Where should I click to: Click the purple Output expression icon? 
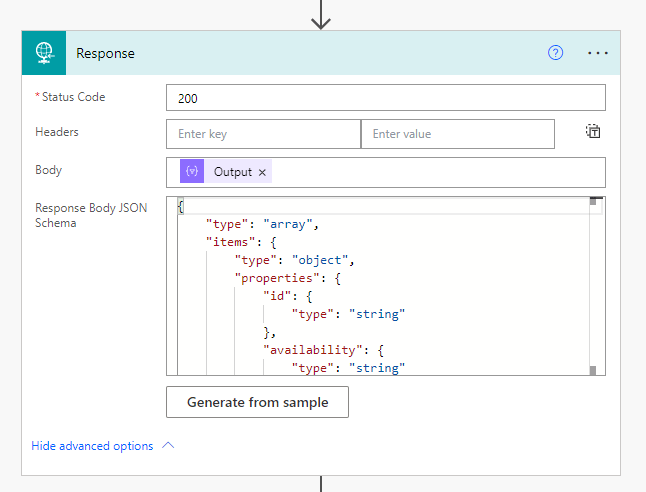[x=191, y=172]
